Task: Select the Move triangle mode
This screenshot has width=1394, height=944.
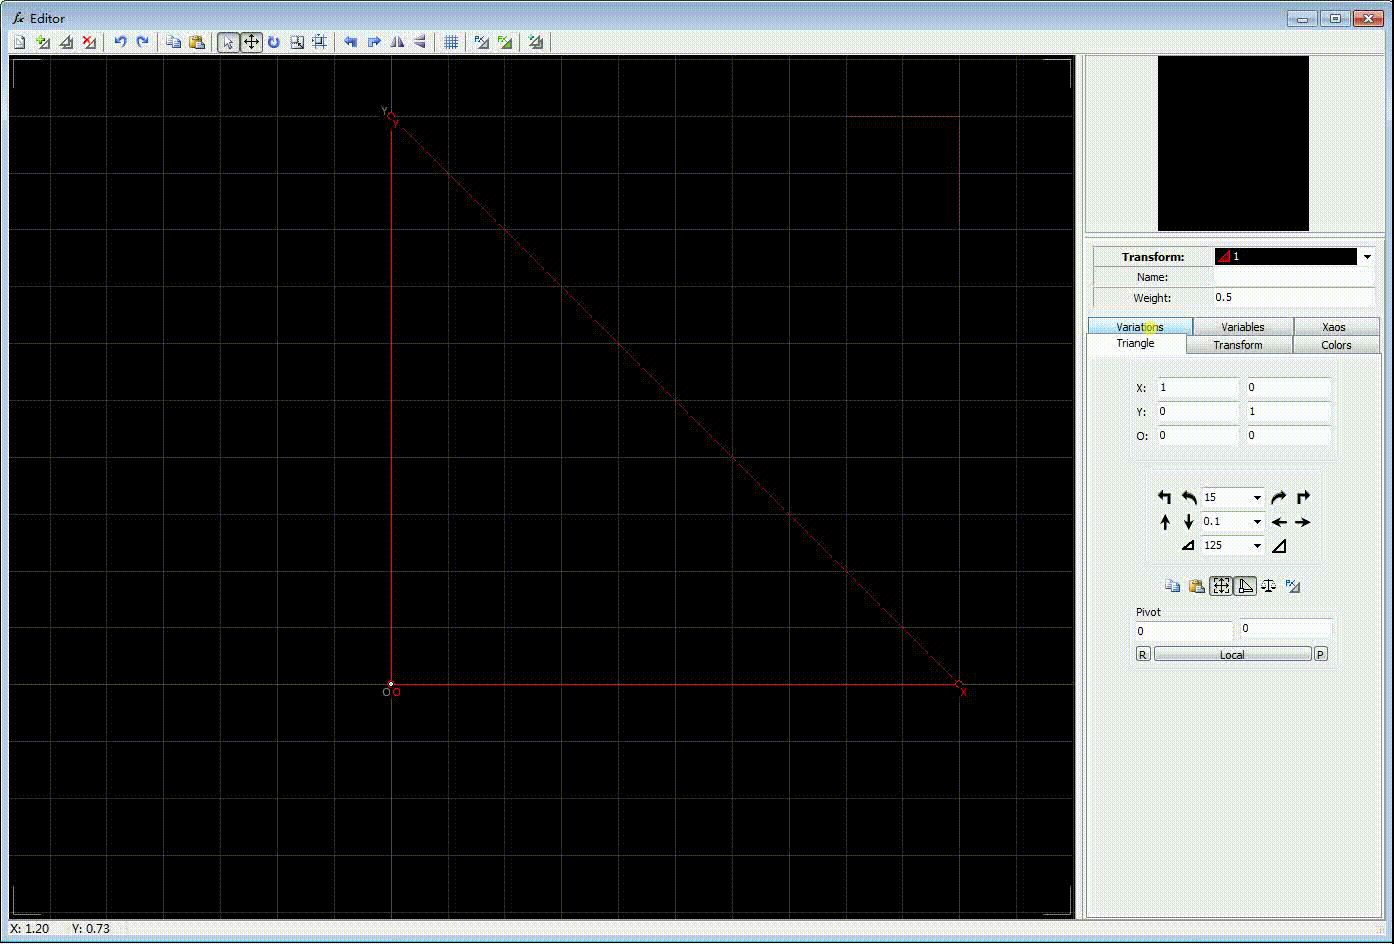Action: coord(251,42)
